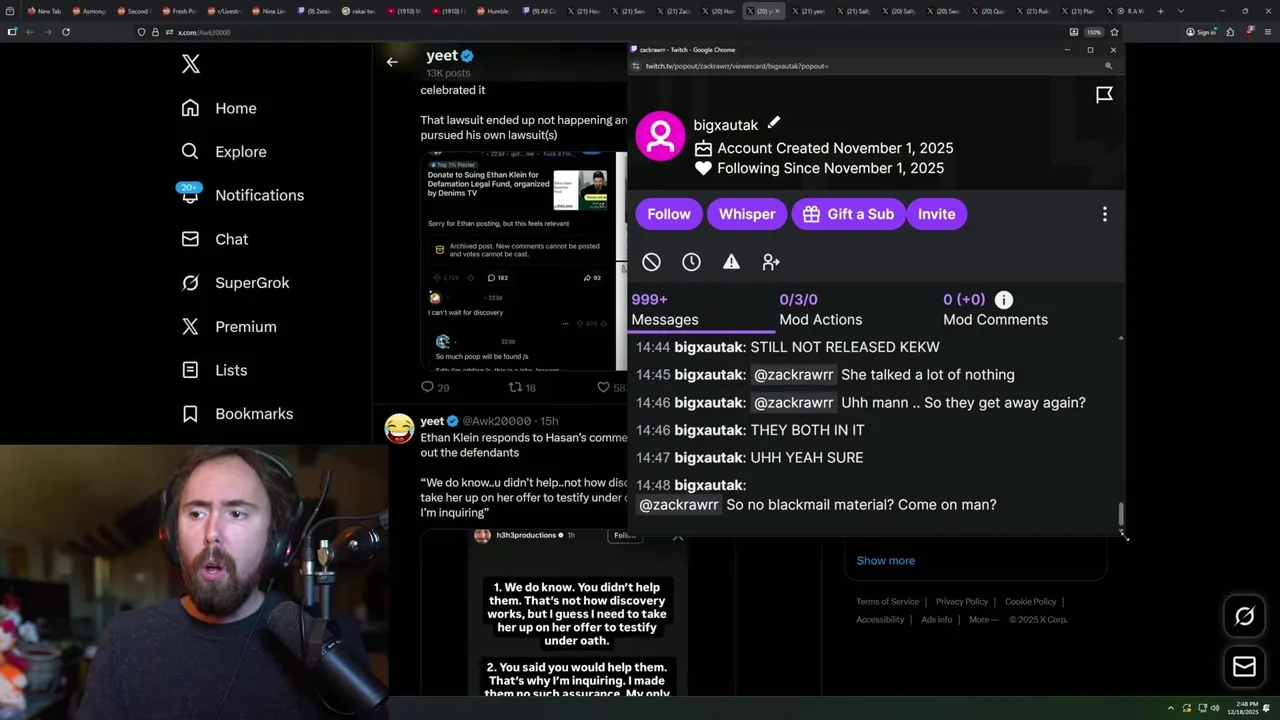Click bigxautak name on 14:44 message
The height and width of the screenshot is (720, 1280).
709,347
